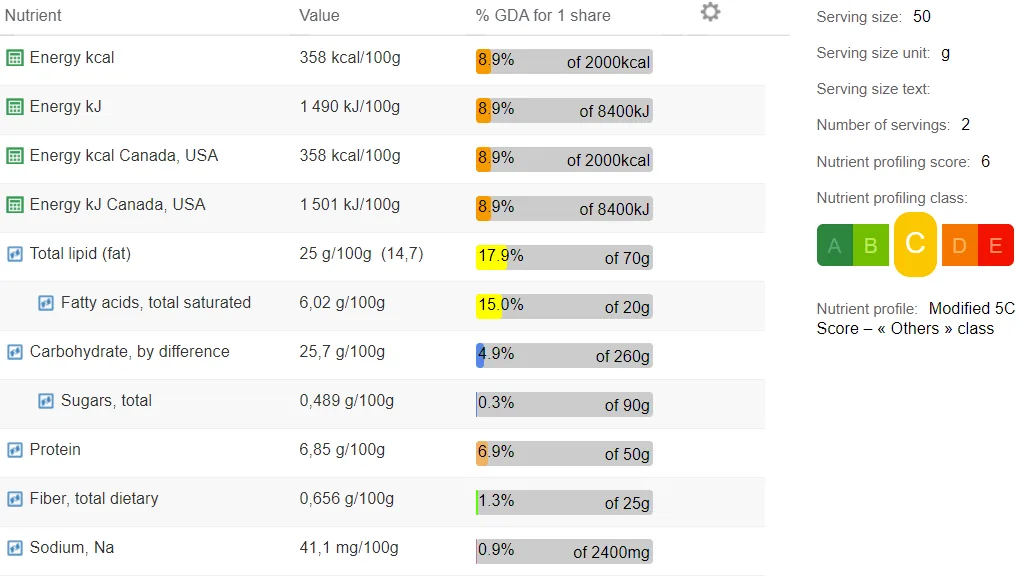Click the green A nutrient class badge
The width and height of the screenshot is (1034, 576).
[834, 245]
